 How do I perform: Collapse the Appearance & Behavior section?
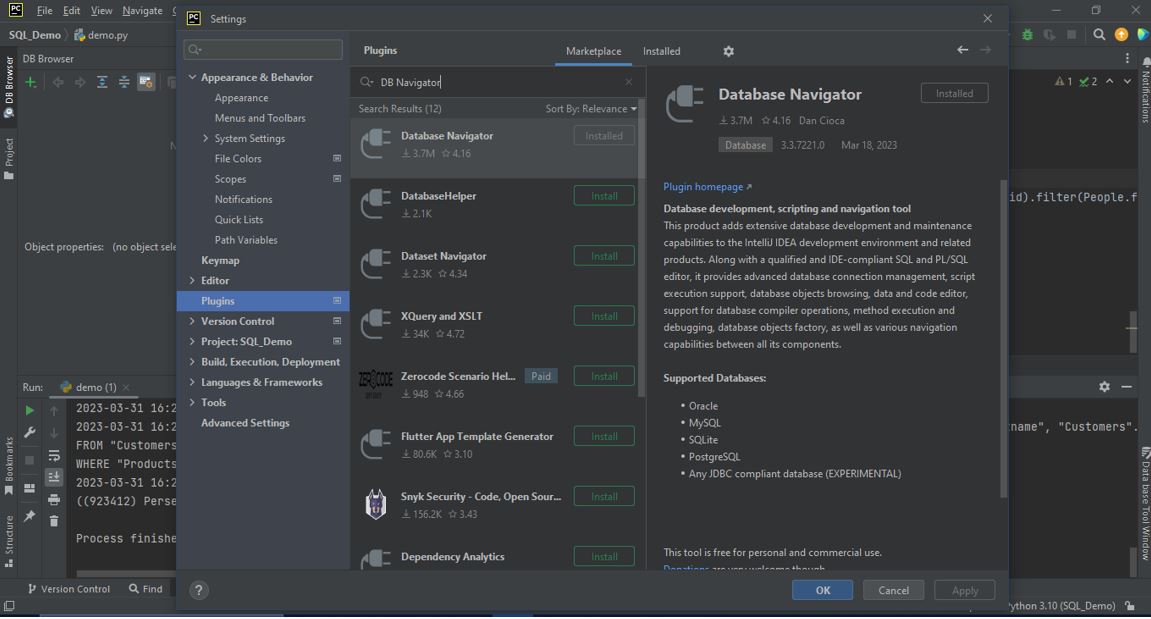[192, 78]
